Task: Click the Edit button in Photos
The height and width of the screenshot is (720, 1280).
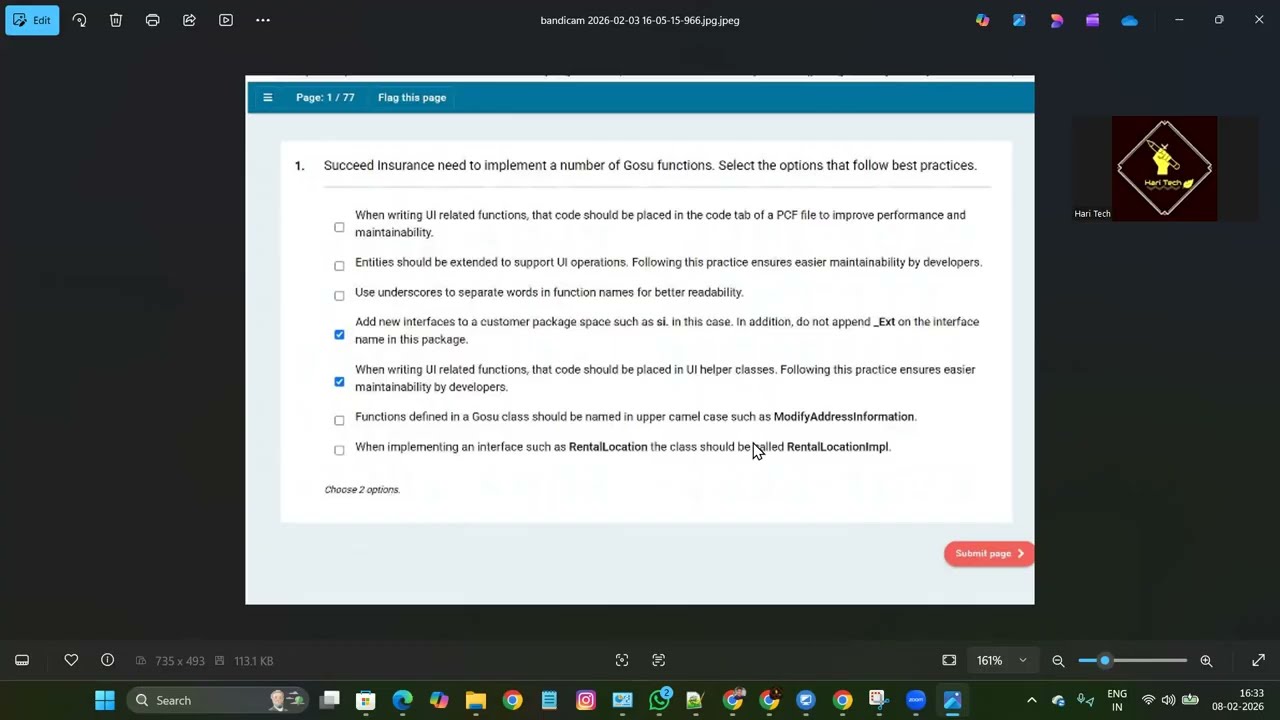Action: tap(32, 20)
